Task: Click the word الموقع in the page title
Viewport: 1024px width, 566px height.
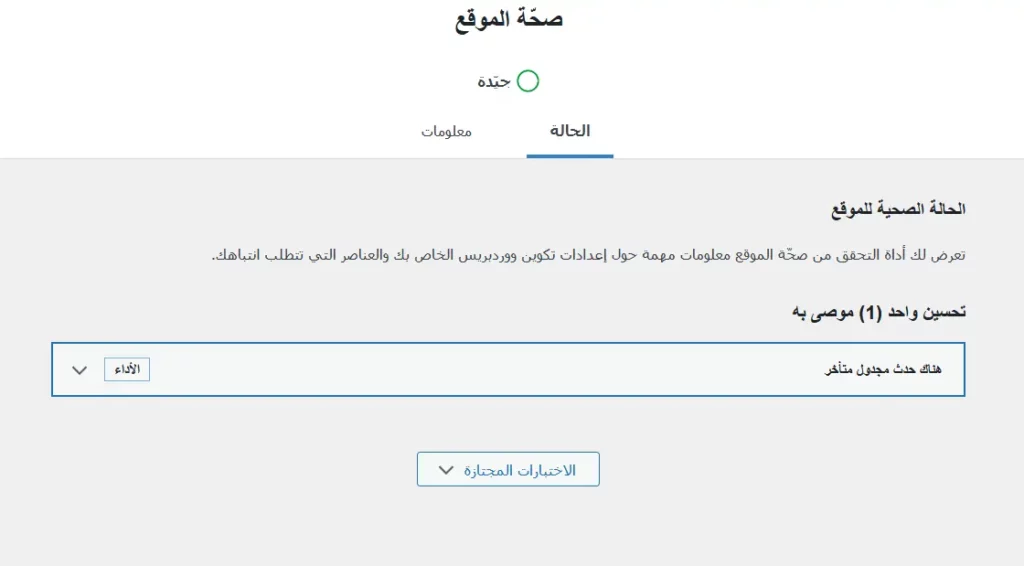Action: [482, 20]
